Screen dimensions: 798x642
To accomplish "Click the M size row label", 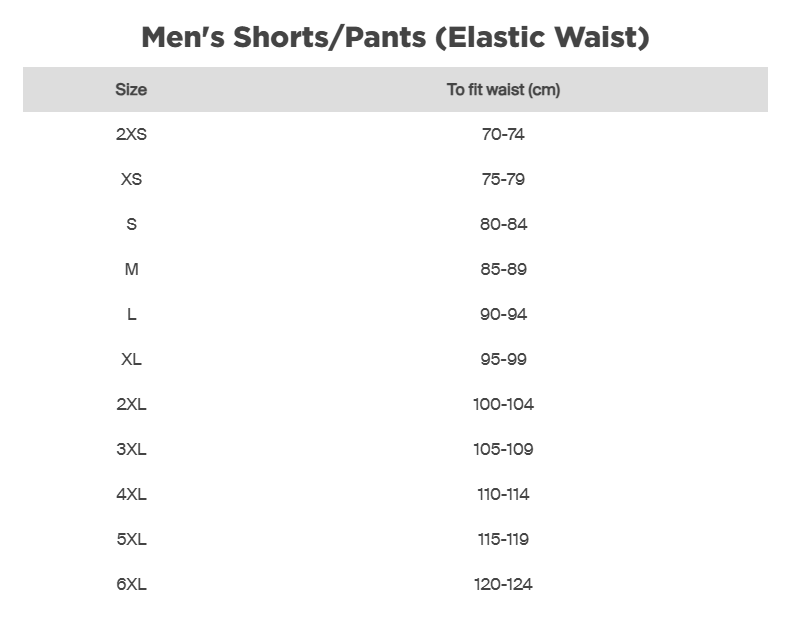I will coord(131,269).
